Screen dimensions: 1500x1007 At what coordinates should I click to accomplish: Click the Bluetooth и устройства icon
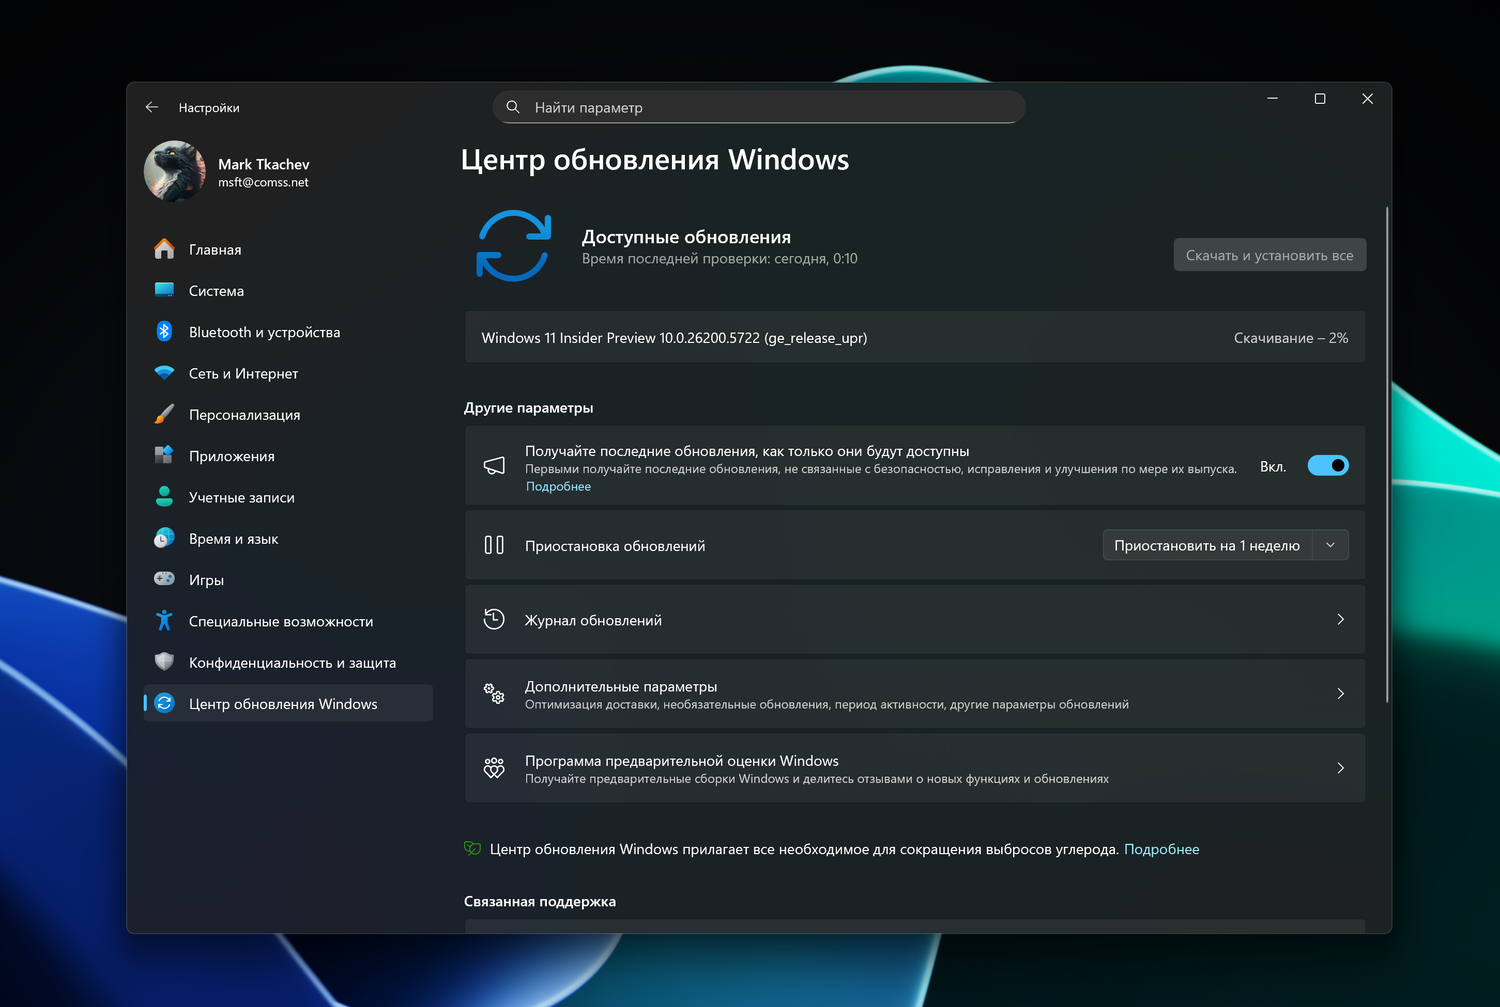(x=165, y=332)
